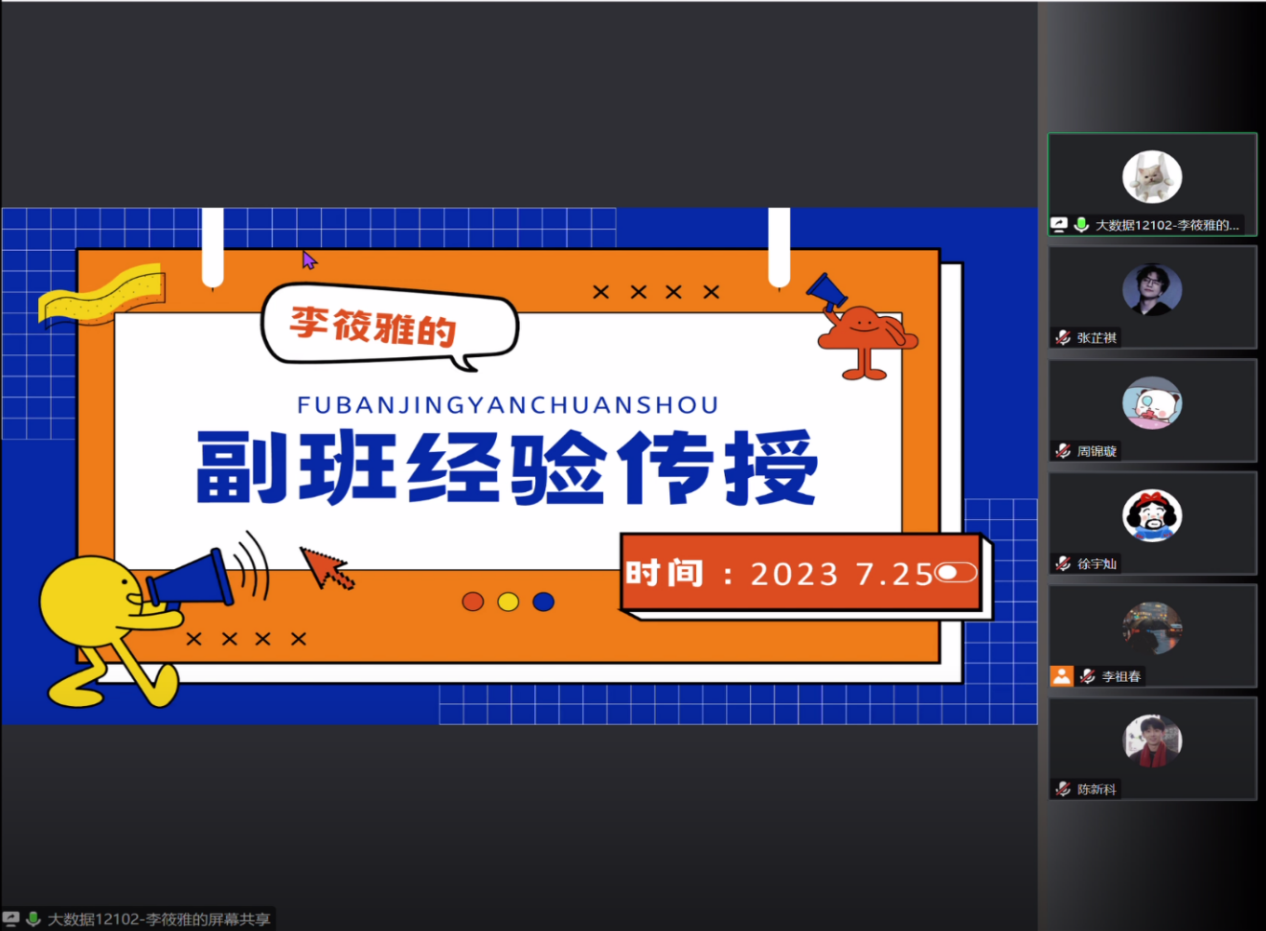Viewport: 1266px width, 931px height.
Task: Click the yellow dot on the slide
Action: pos(508,601)
